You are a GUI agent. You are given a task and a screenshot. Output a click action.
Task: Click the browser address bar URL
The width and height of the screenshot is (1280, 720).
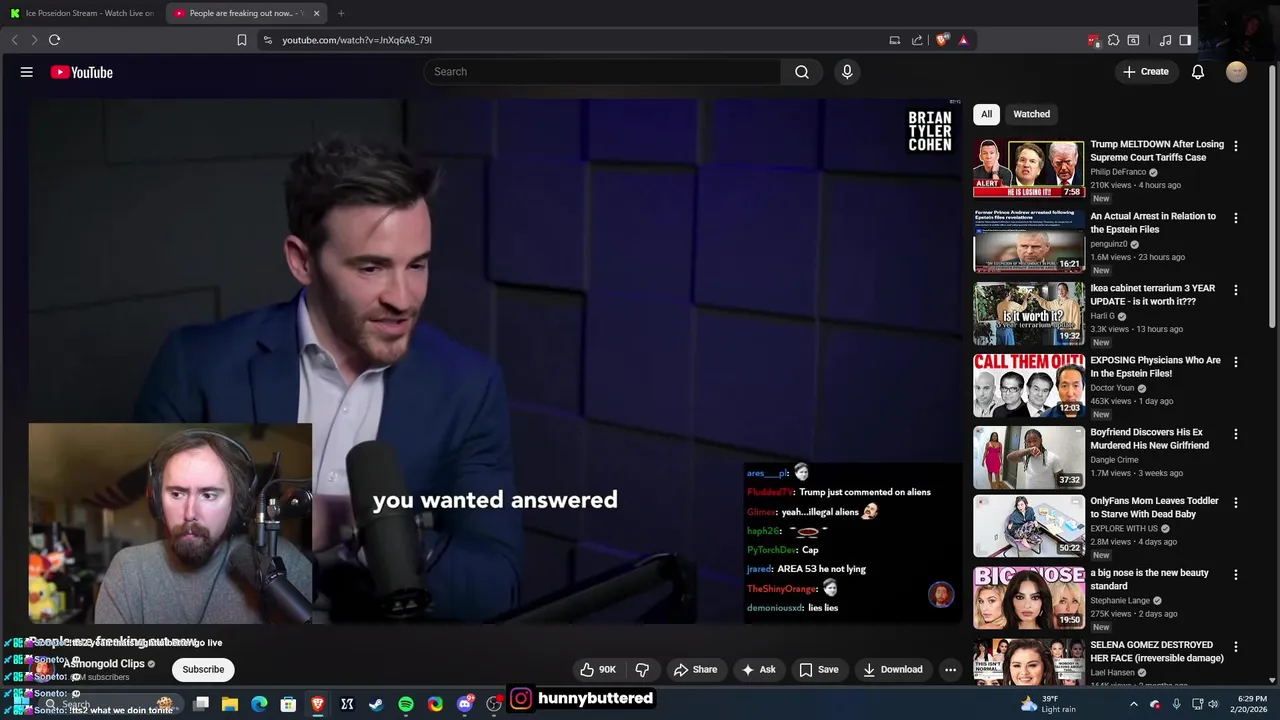pos(357,40)
